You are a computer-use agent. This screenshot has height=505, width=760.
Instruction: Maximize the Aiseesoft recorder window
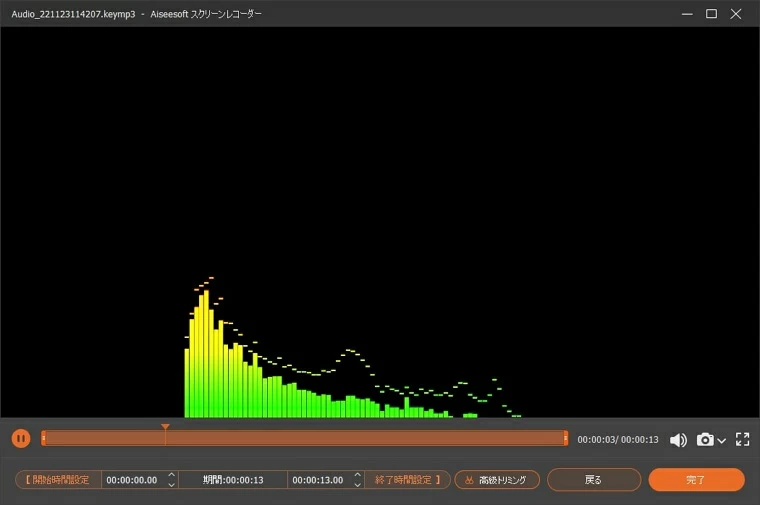click(711, 14)
